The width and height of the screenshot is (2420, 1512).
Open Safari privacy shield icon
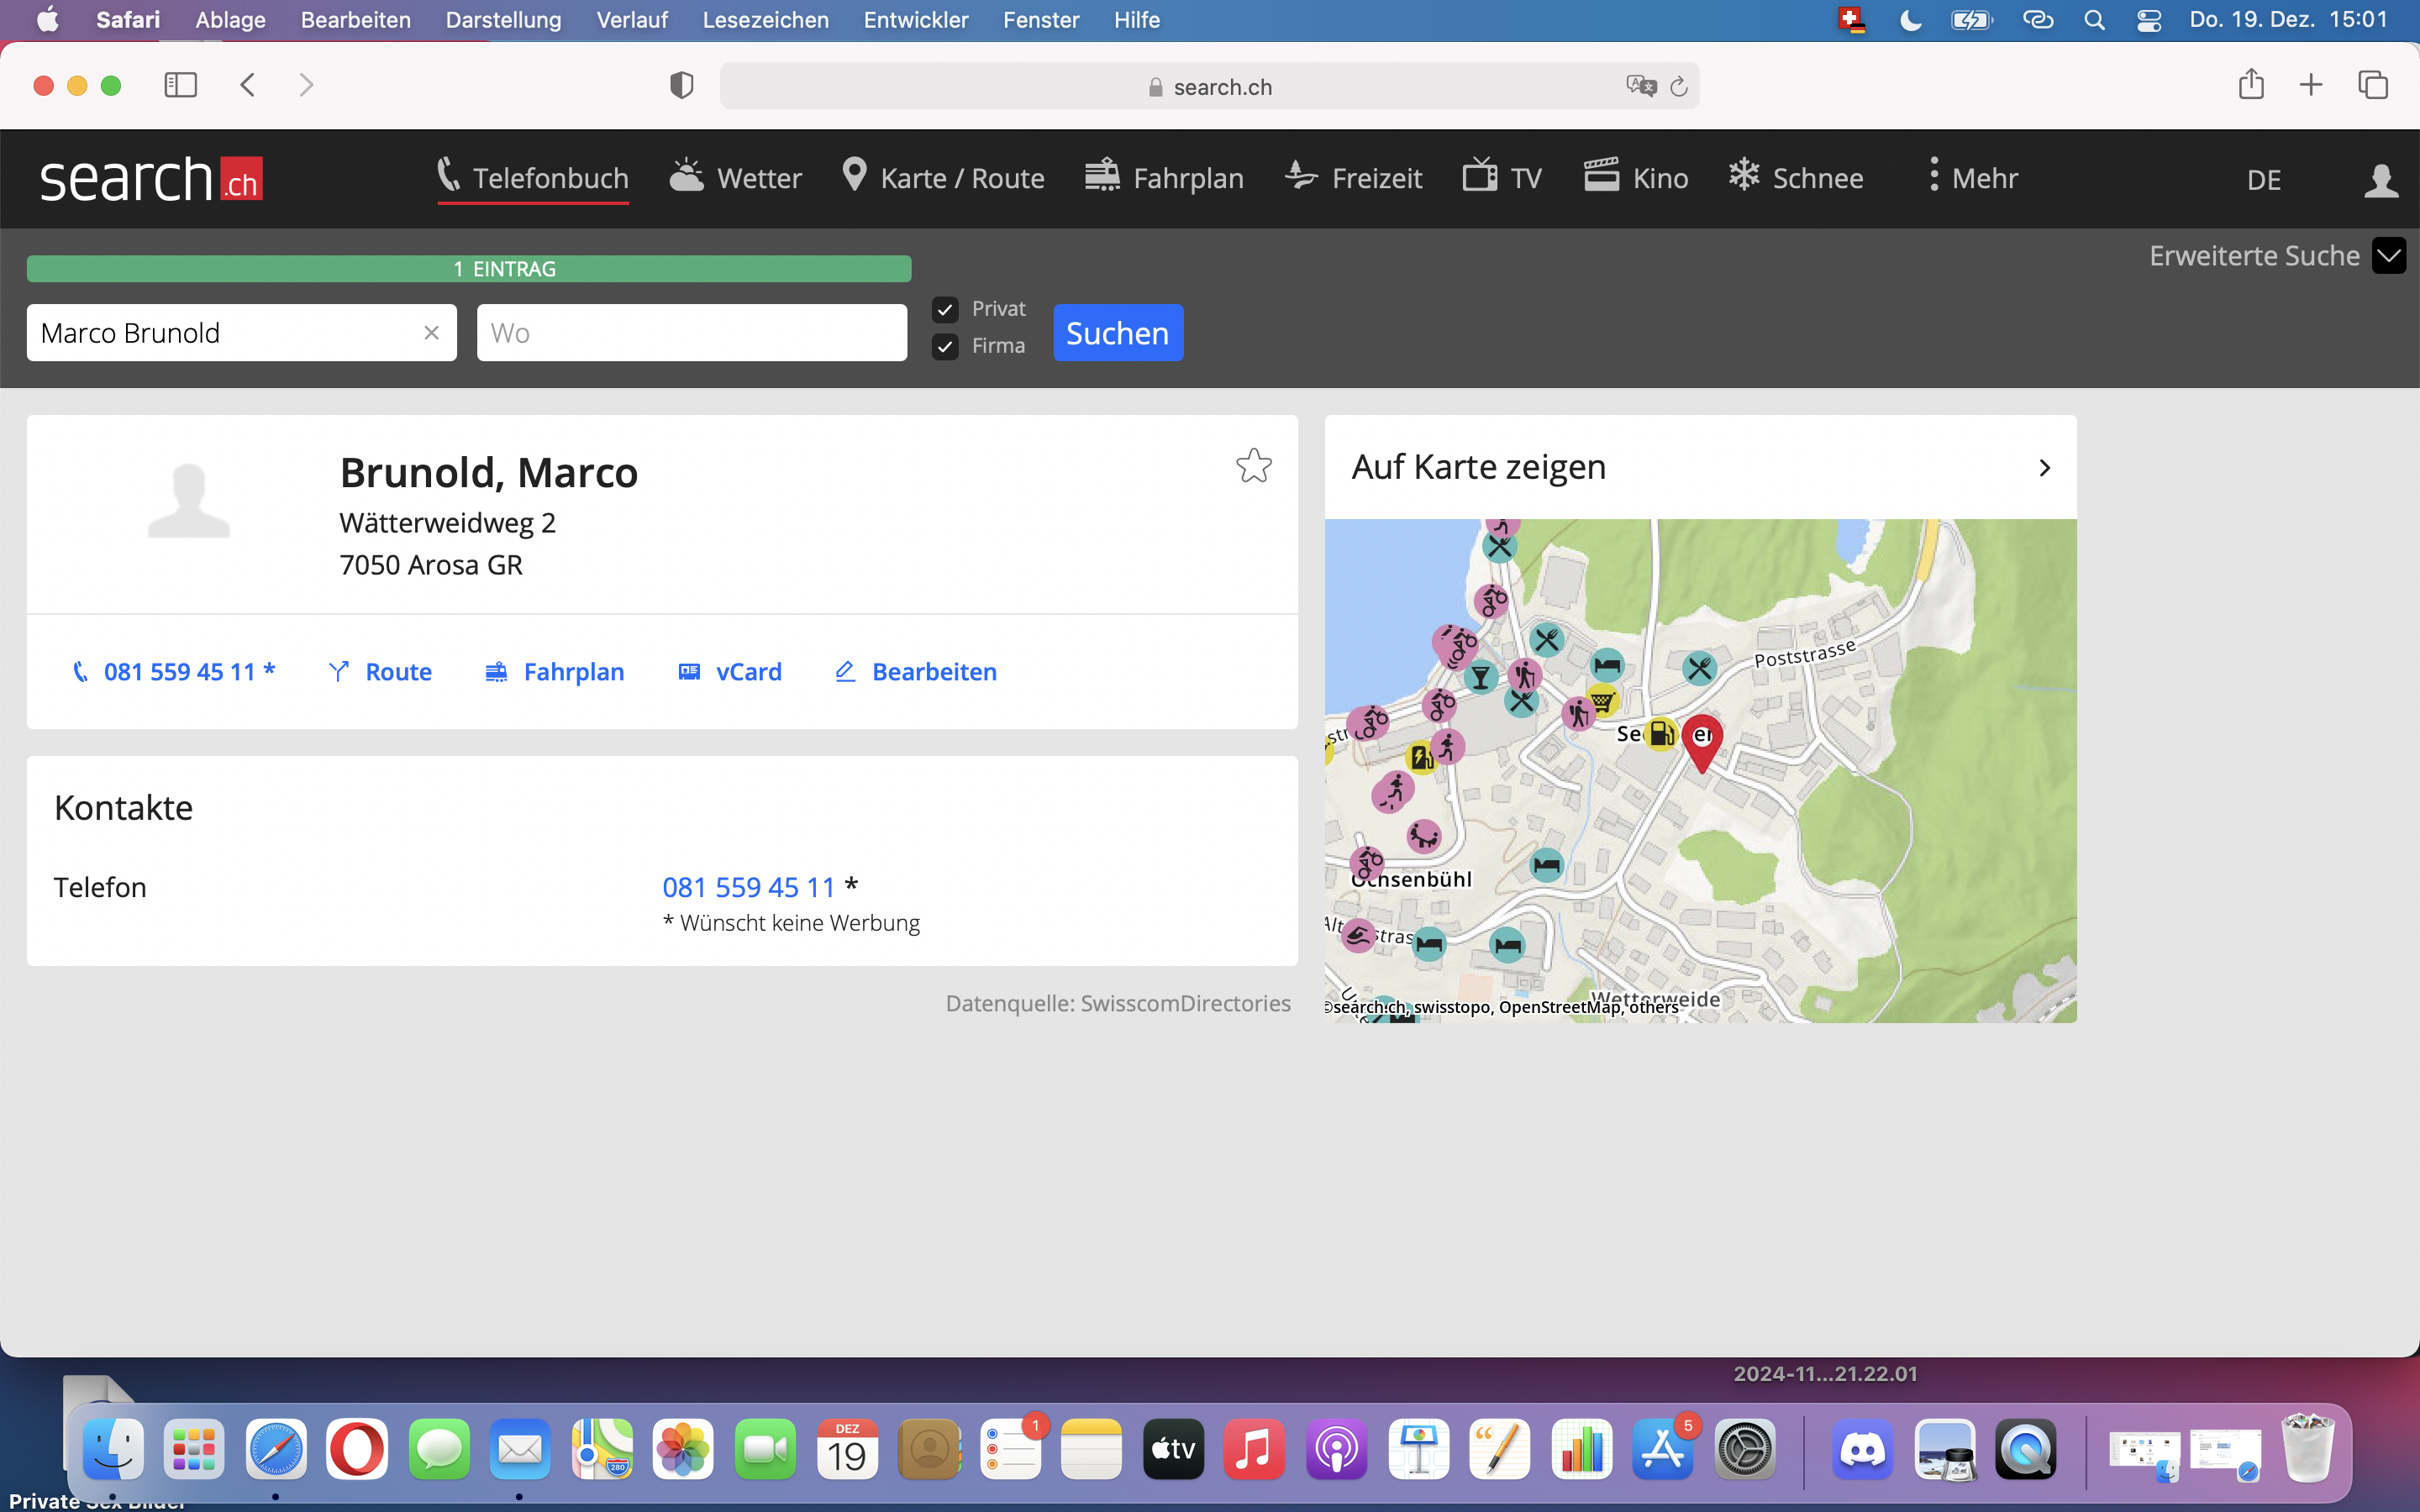click(x=681, y=85)
